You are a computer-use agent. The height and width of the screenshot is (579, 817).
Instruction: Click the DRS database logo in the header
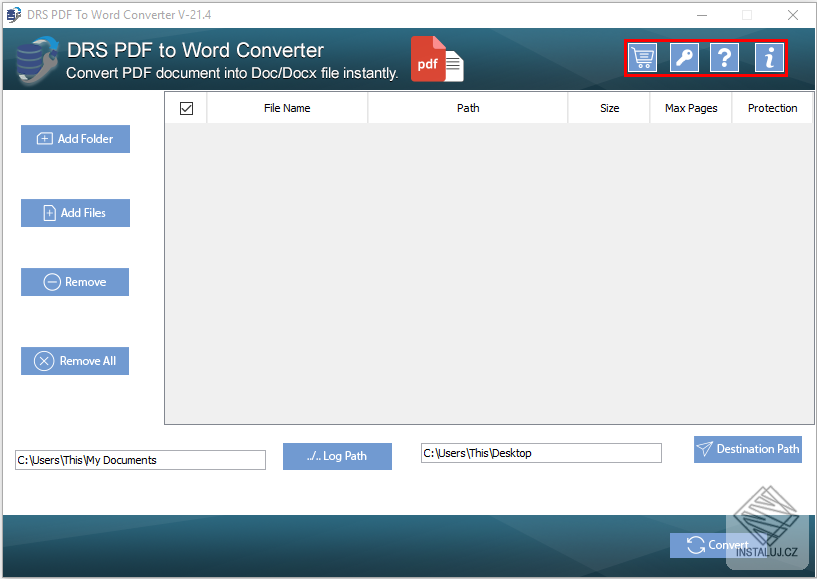(36, 60)
